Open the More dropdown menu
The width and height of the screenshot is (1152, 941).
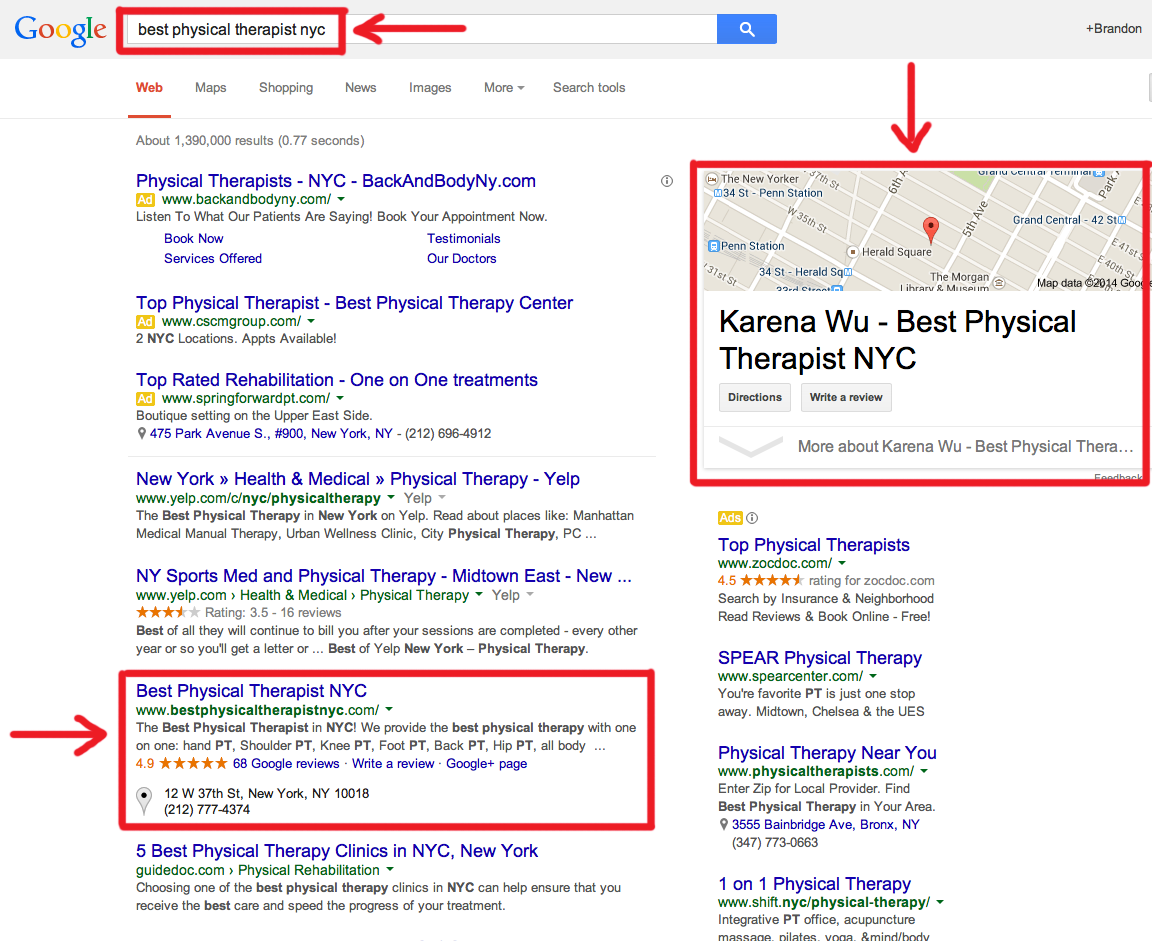coord(504,87)
